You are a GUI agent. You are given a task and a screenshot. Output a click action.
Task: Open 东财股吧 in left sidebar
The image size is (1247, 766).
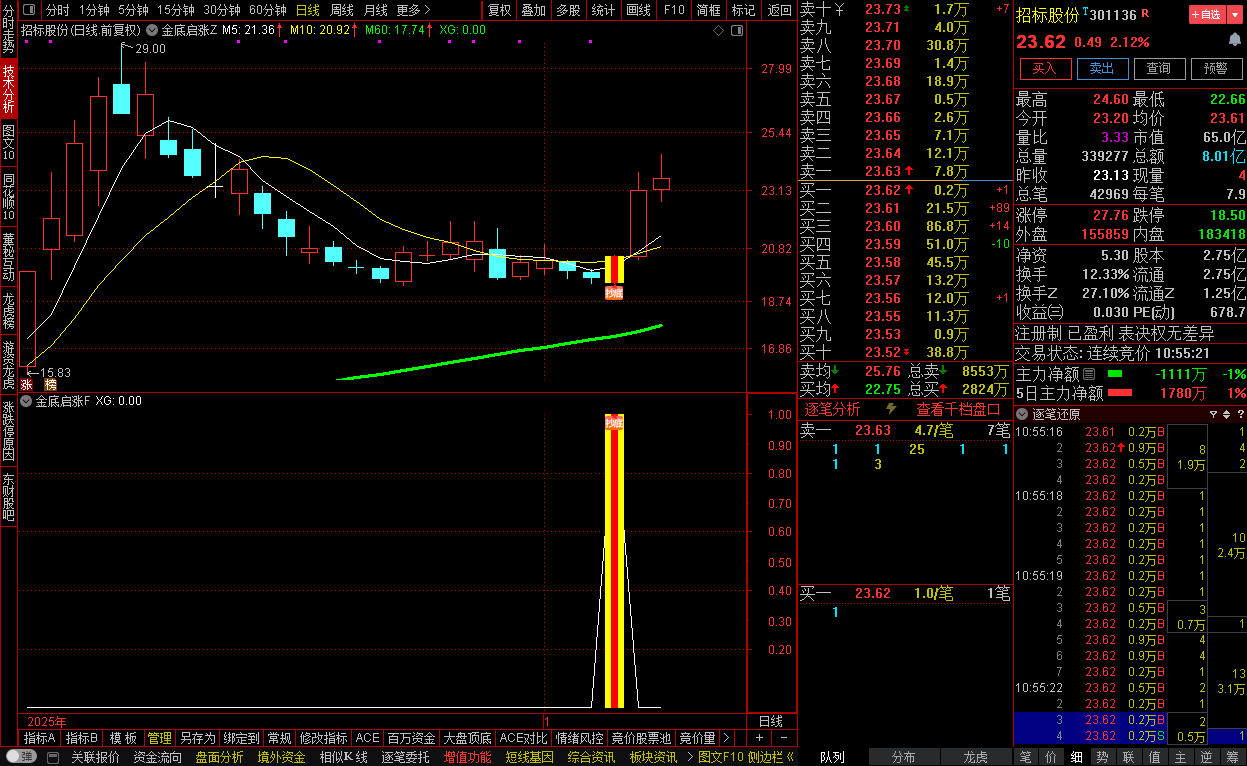coord(8,497)
